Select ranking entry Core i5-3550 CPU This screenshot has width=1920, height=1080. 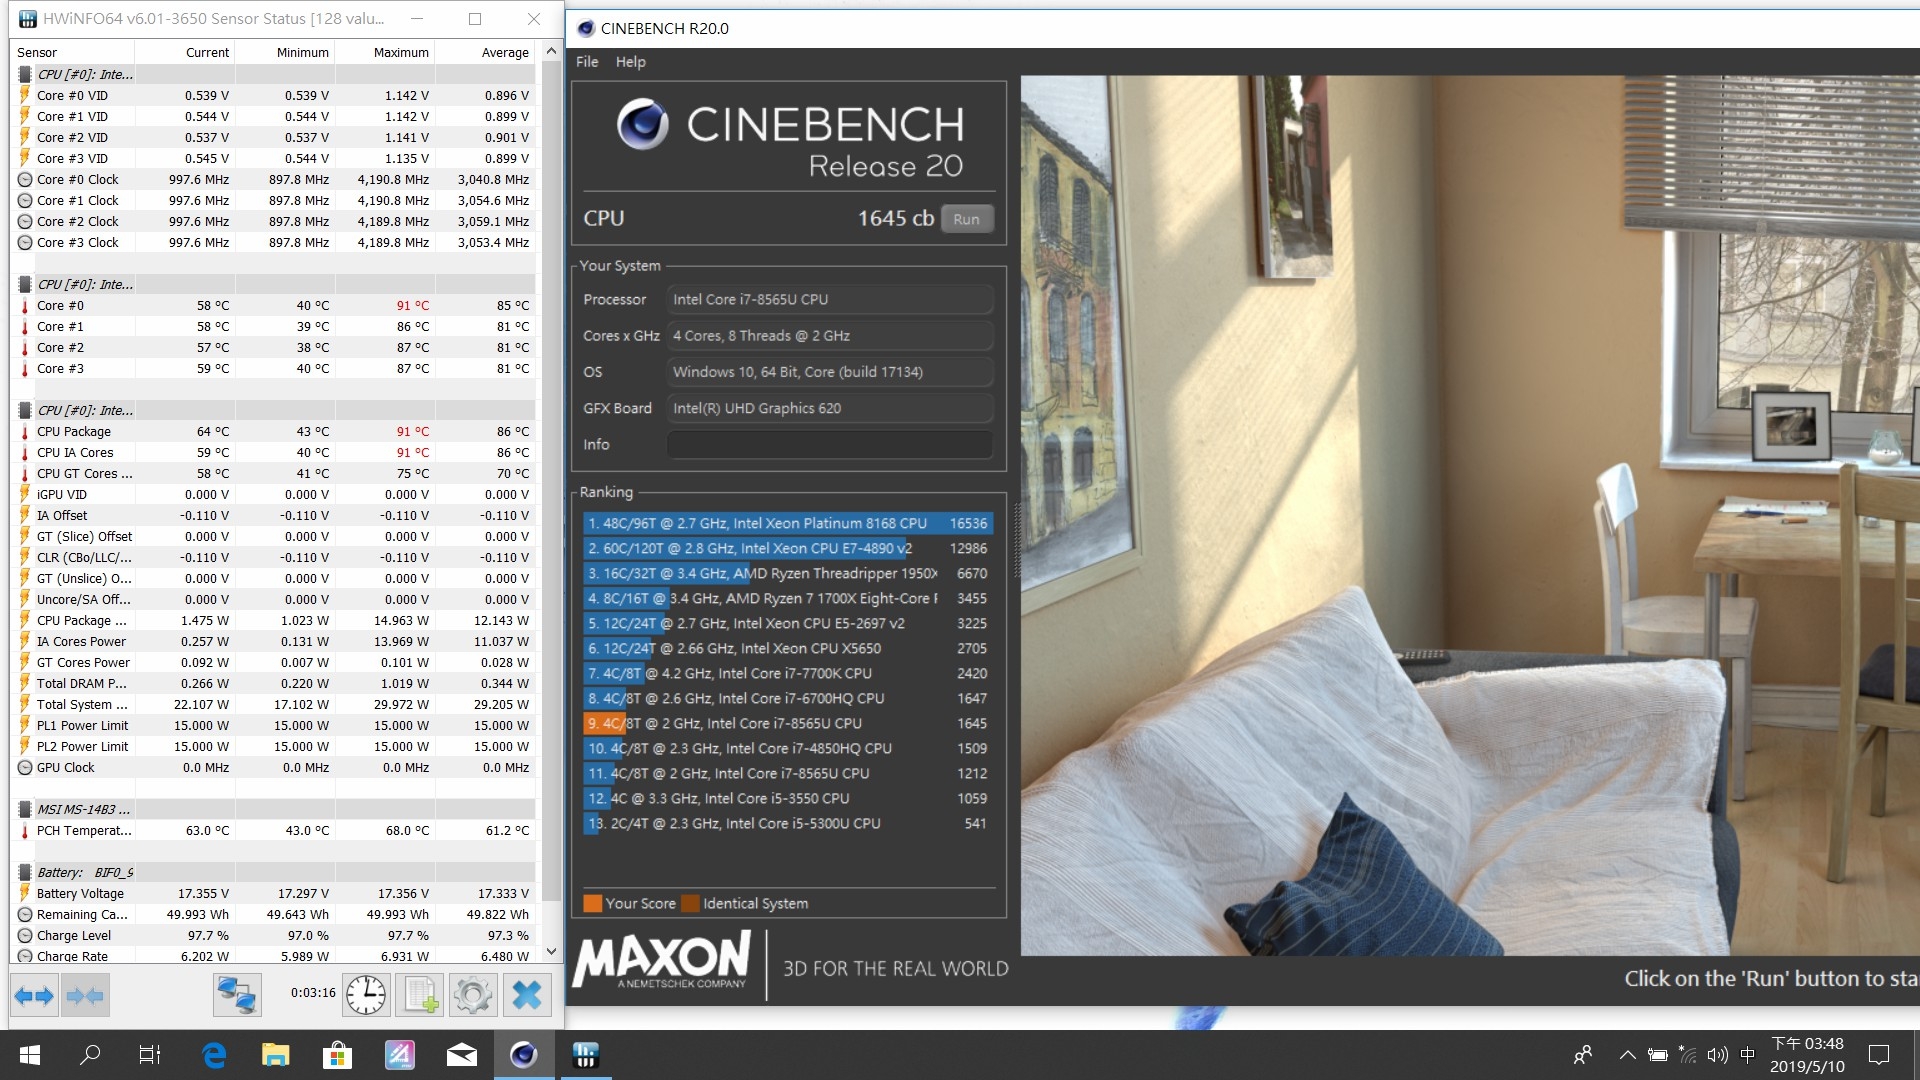(x=788, y=798)
